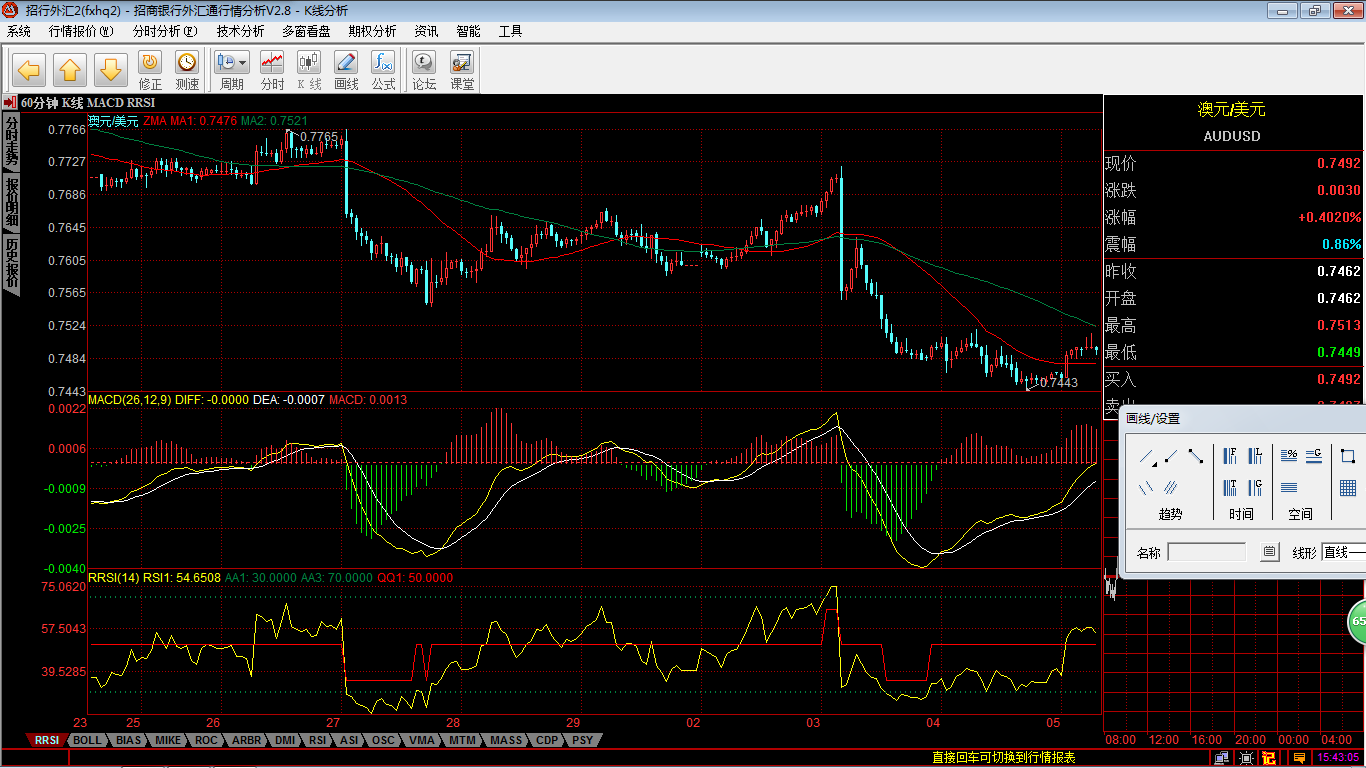Open the 分时分析 menu
This screenshot has width=1366, height=768.
coord(165,31)
